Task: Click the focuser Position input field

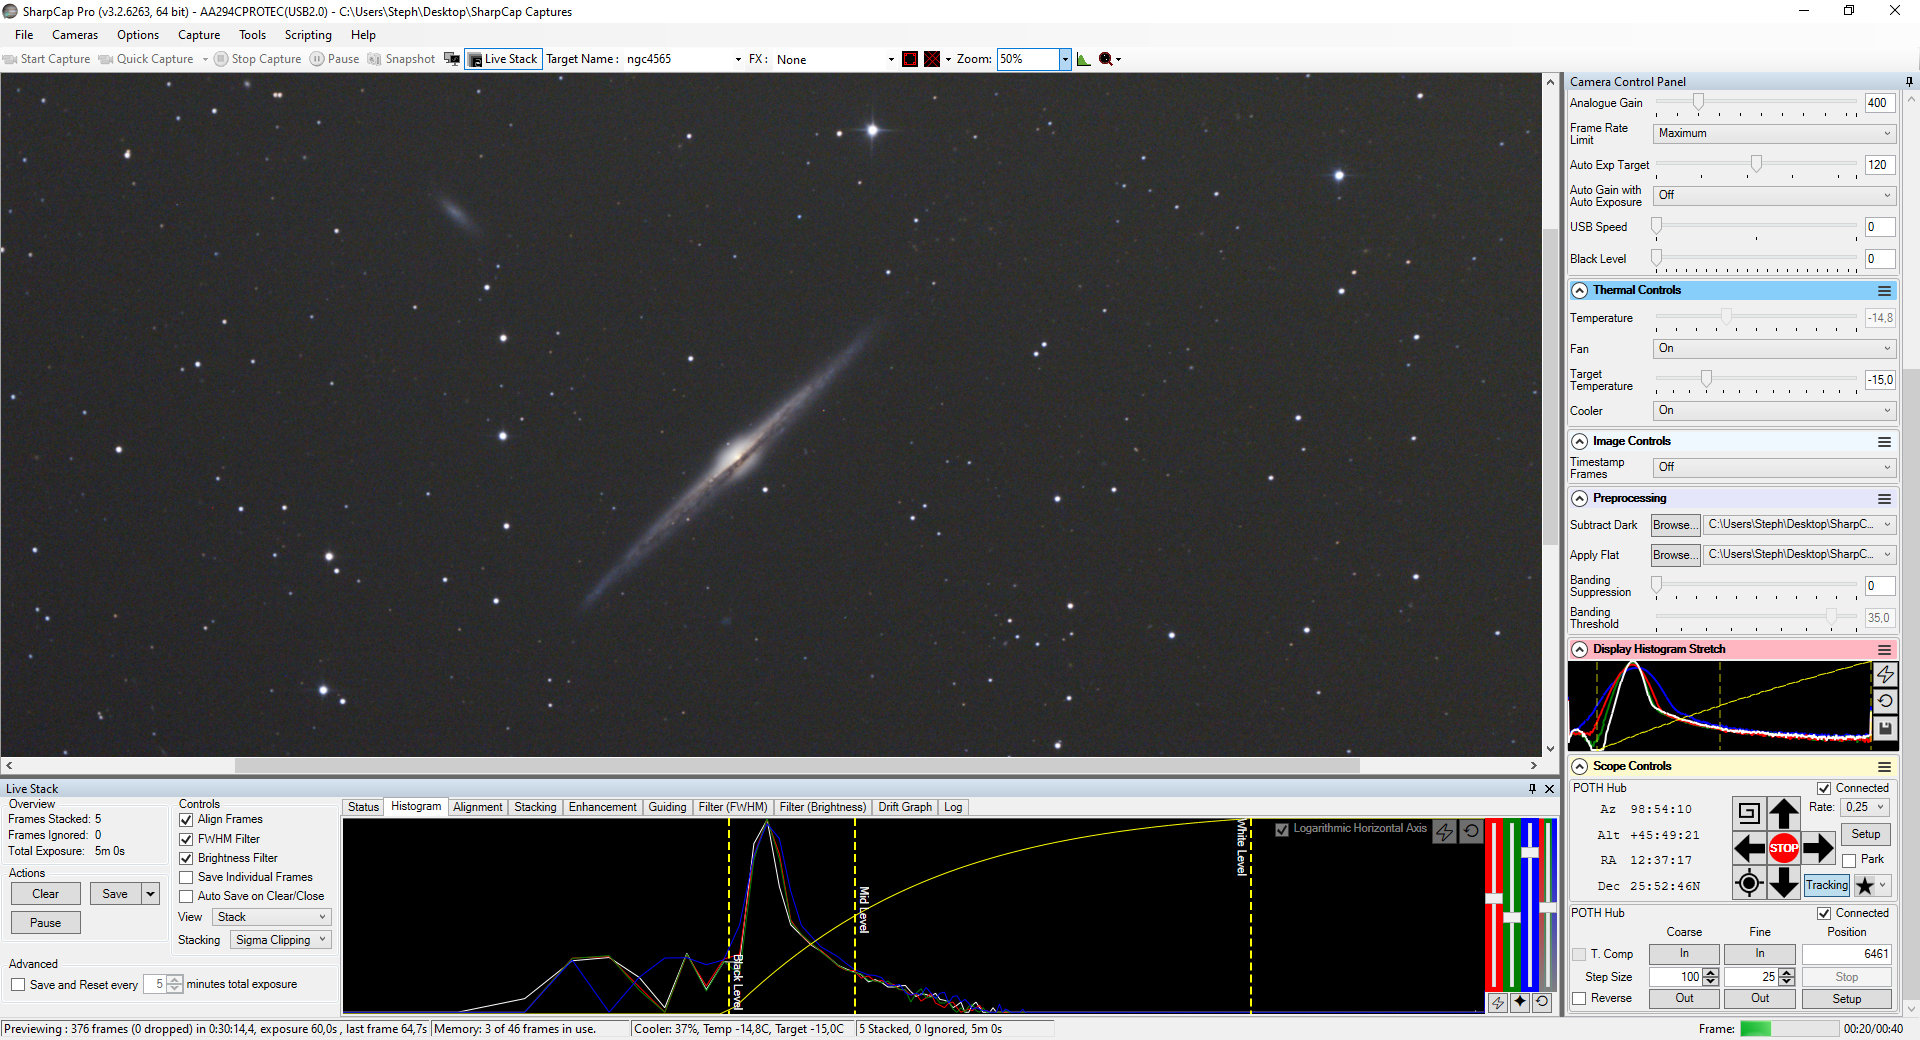Action: [x=1846, y=954]
